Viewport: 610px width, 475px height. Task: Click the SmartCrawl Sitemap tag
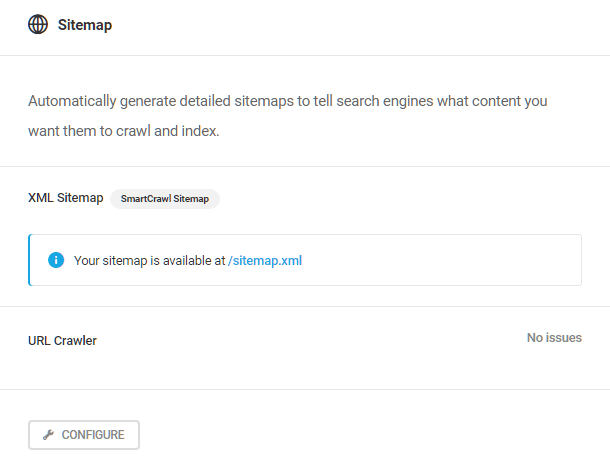pyautogui.click(x=165, y=199)
